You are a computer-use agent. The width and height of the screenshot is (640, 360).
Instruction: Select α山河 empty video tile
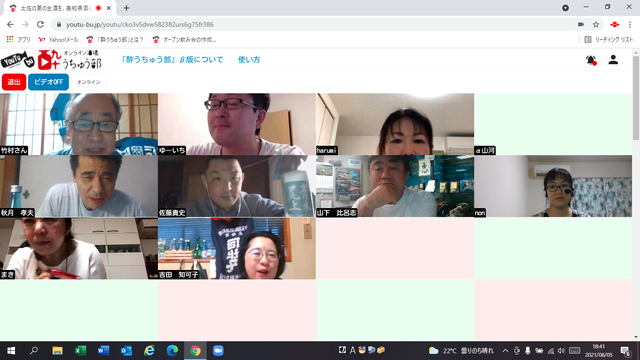[x=553, y=124]
